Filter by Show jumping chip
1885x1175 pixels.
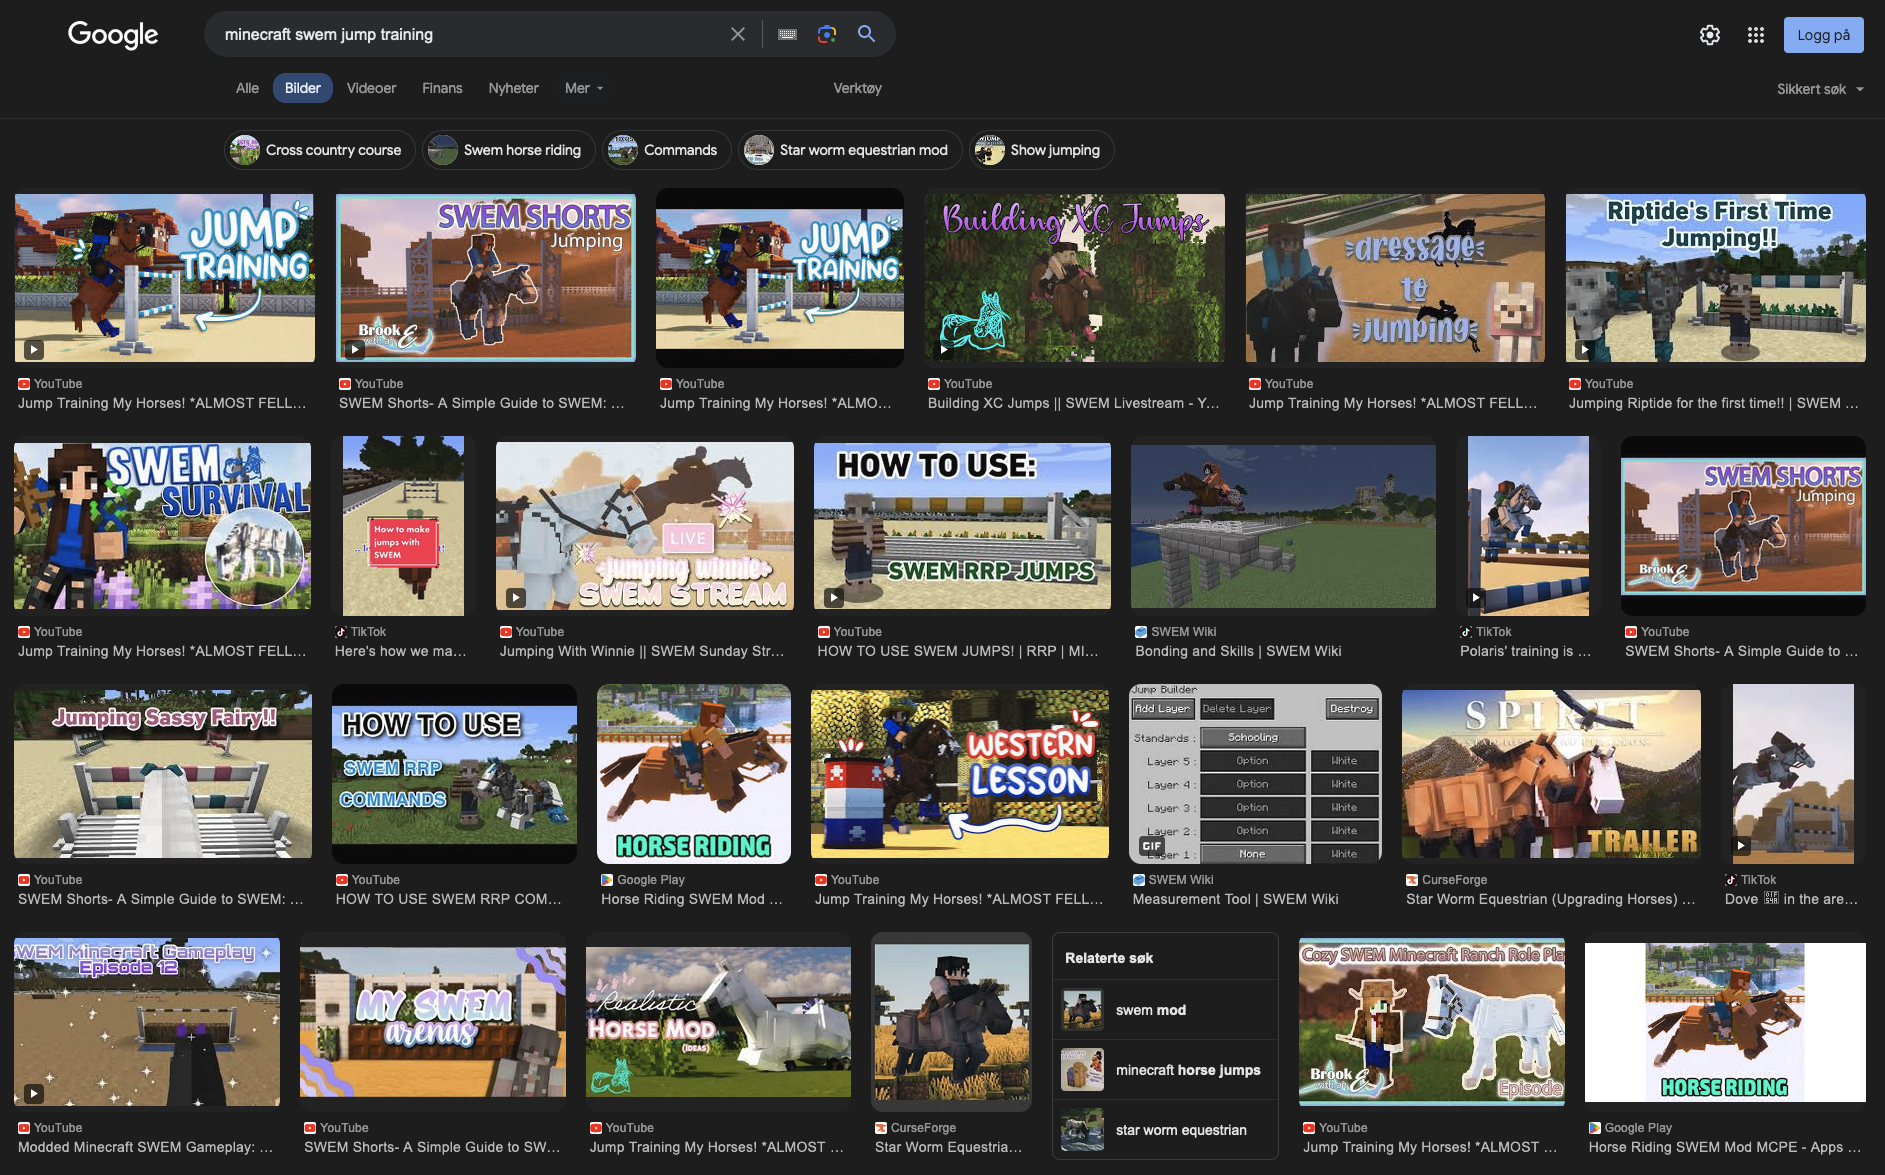coord(1042,150)
